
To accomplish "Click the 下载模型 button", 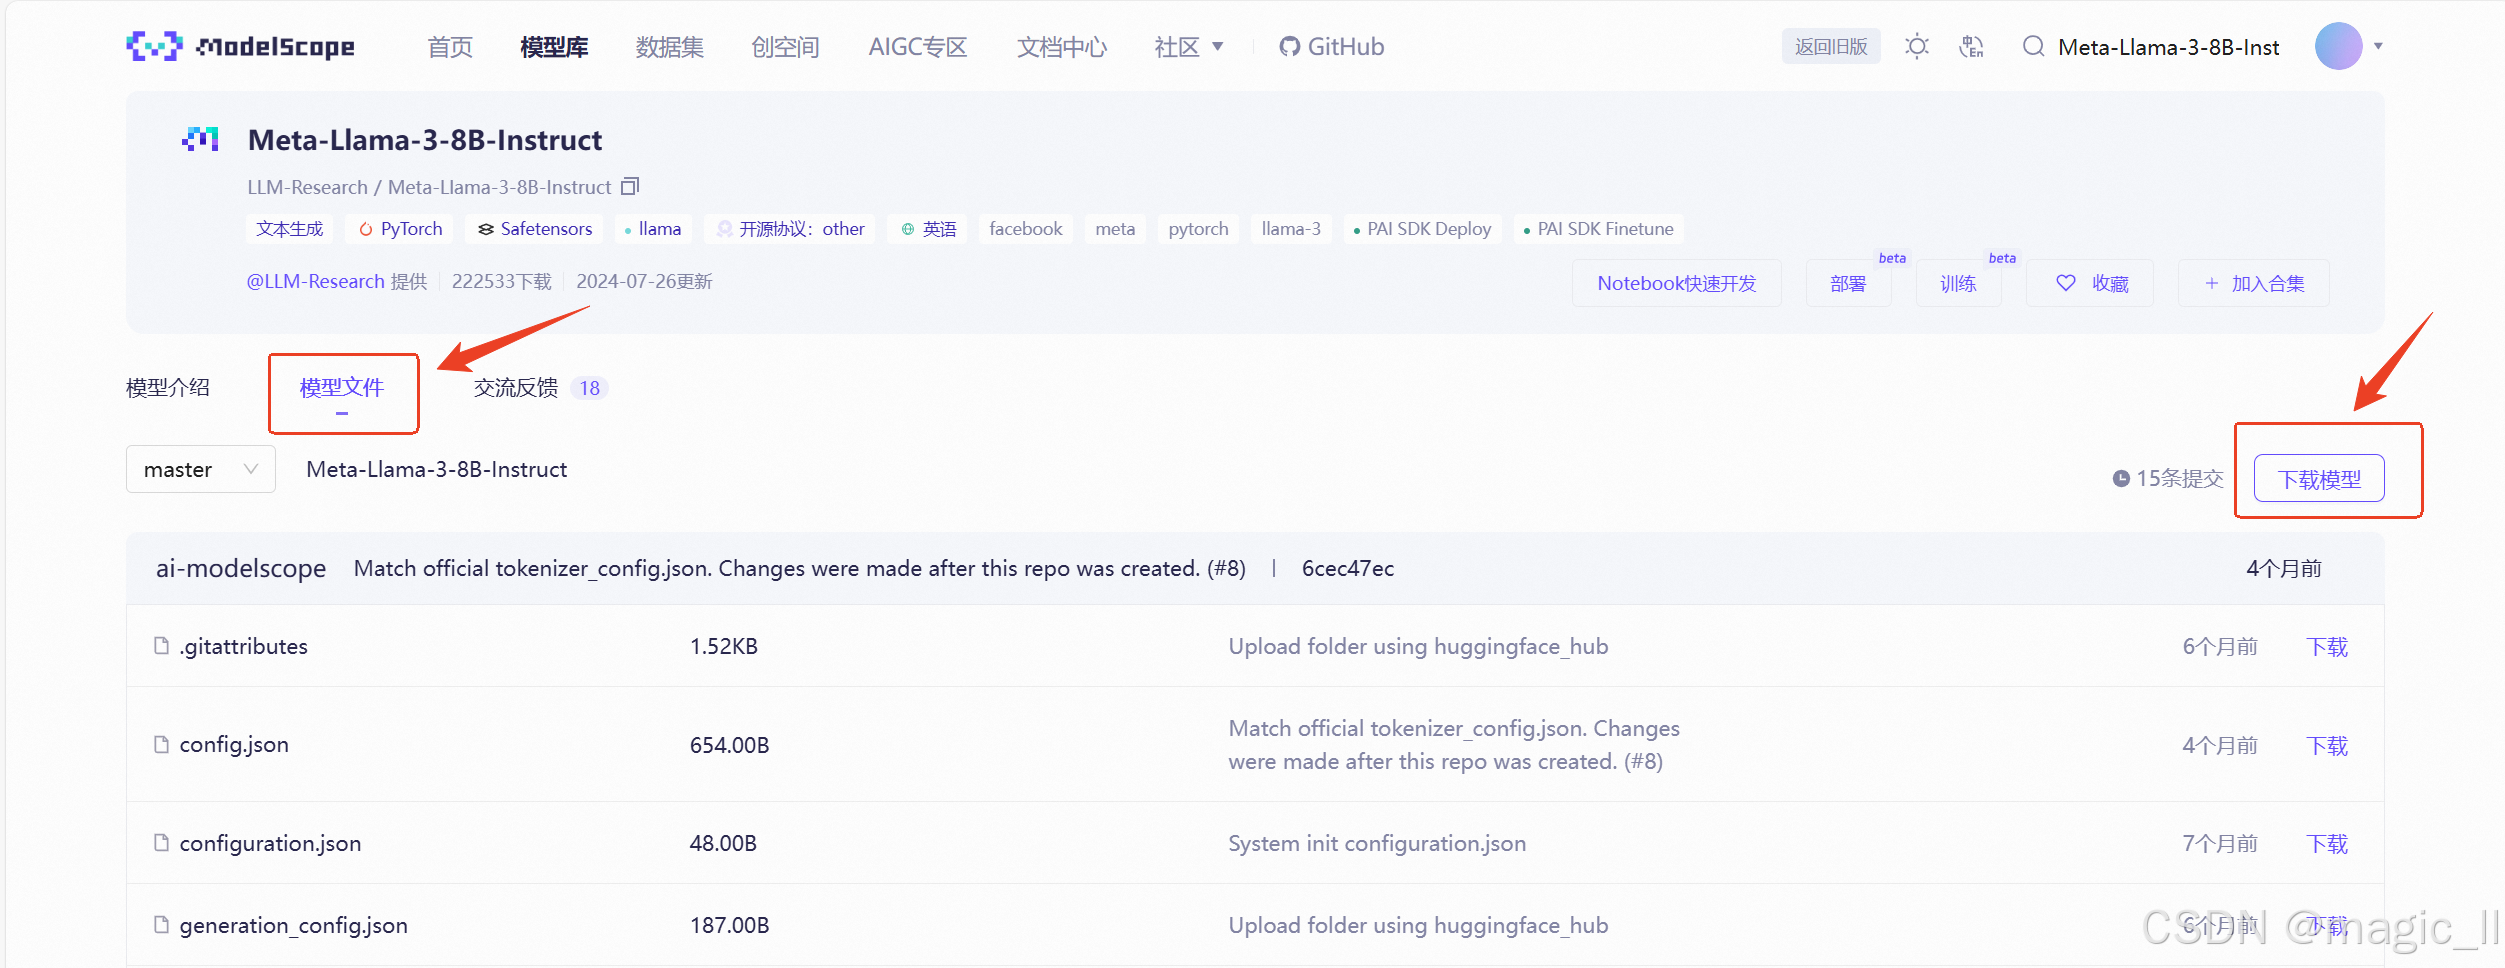I will point(2319,479).
